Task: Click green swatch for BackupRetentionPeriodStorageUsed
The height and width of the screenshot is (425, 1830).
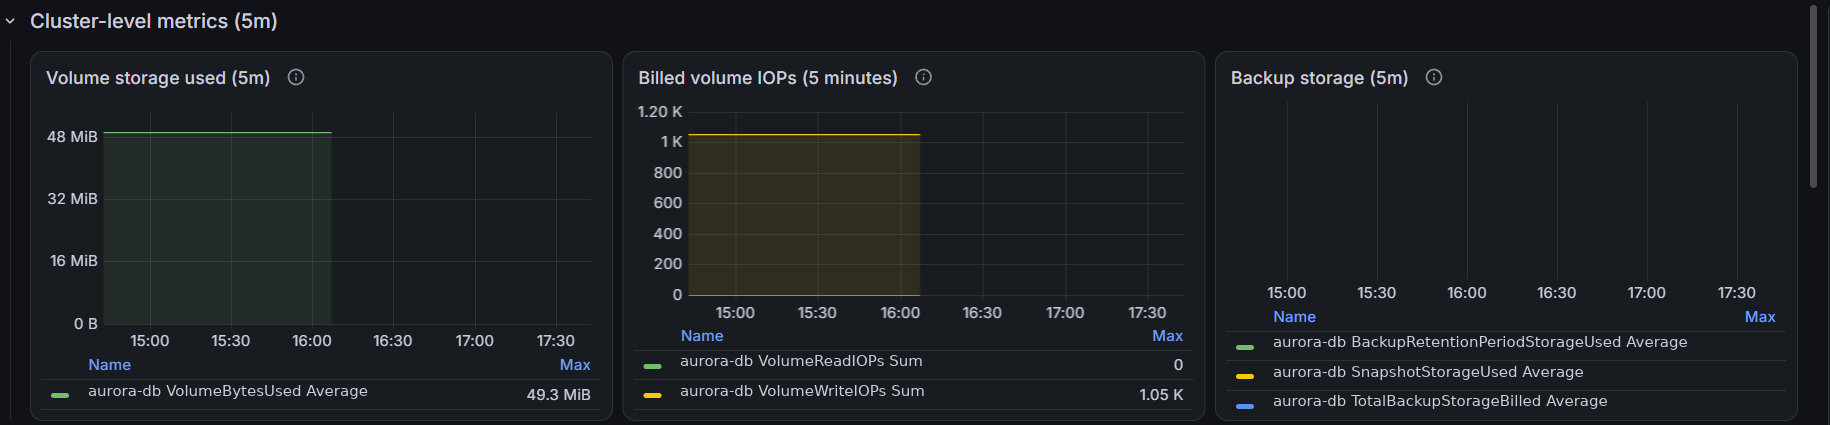Action: click(1245, 347)
